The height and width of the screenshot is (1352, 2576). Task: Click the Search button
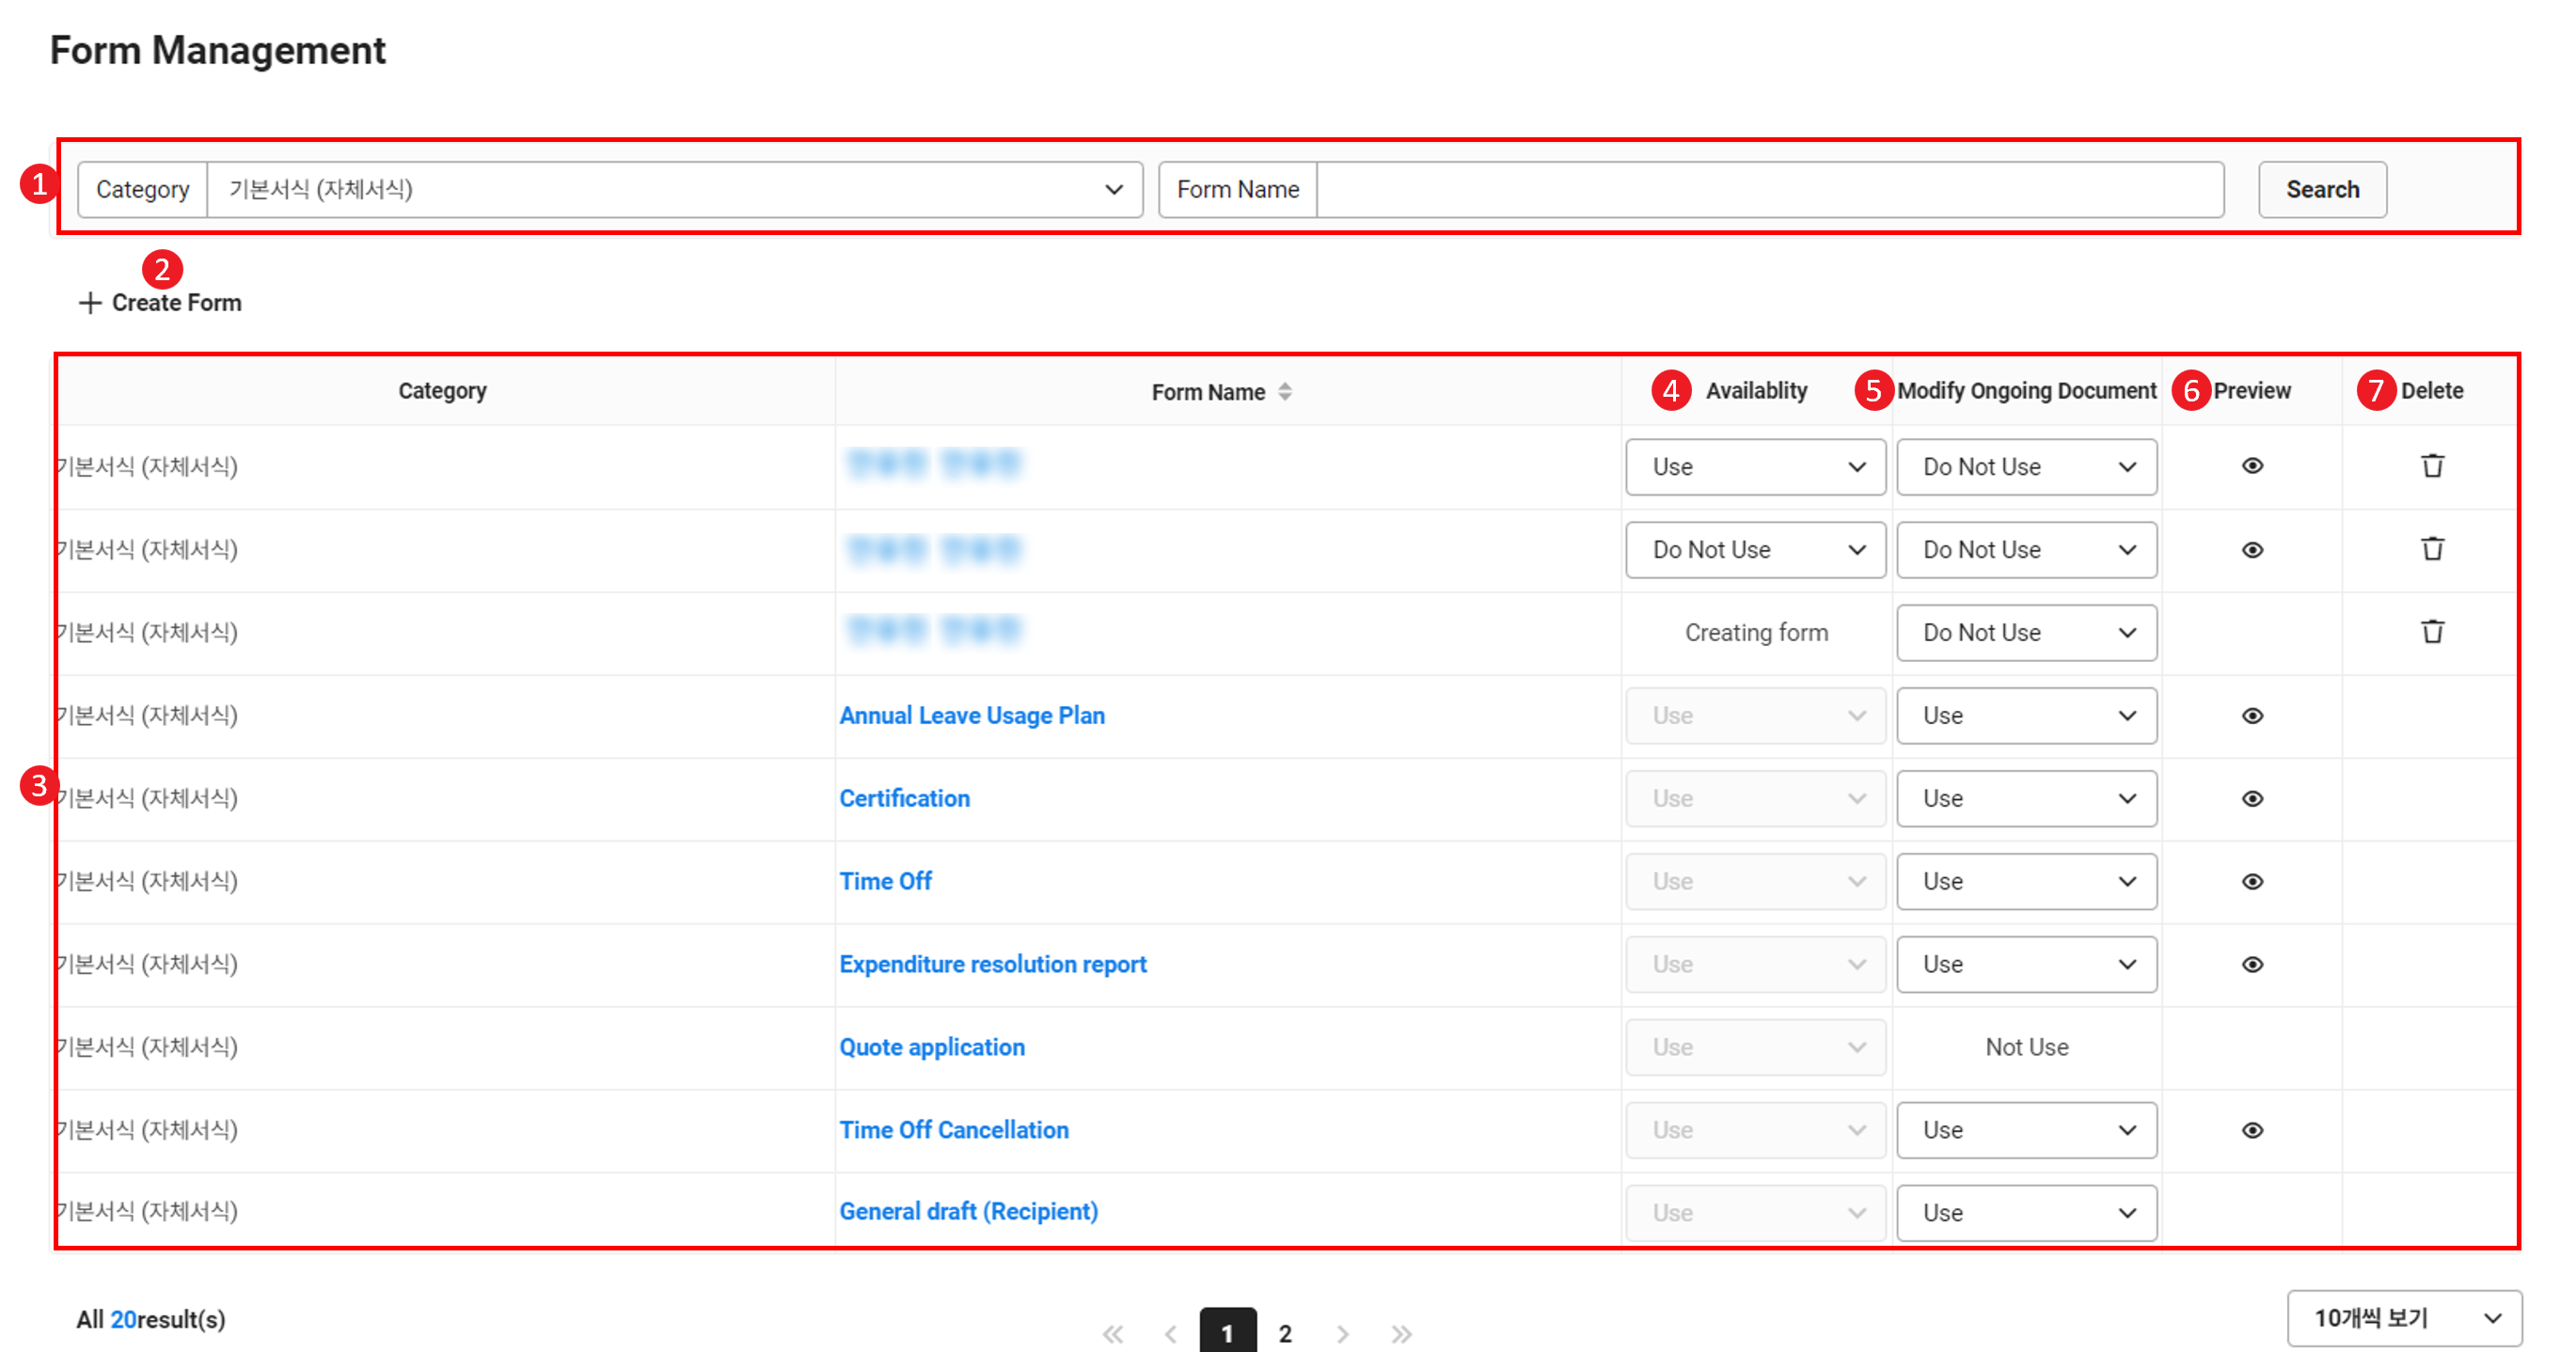(x=2321, y=190)
